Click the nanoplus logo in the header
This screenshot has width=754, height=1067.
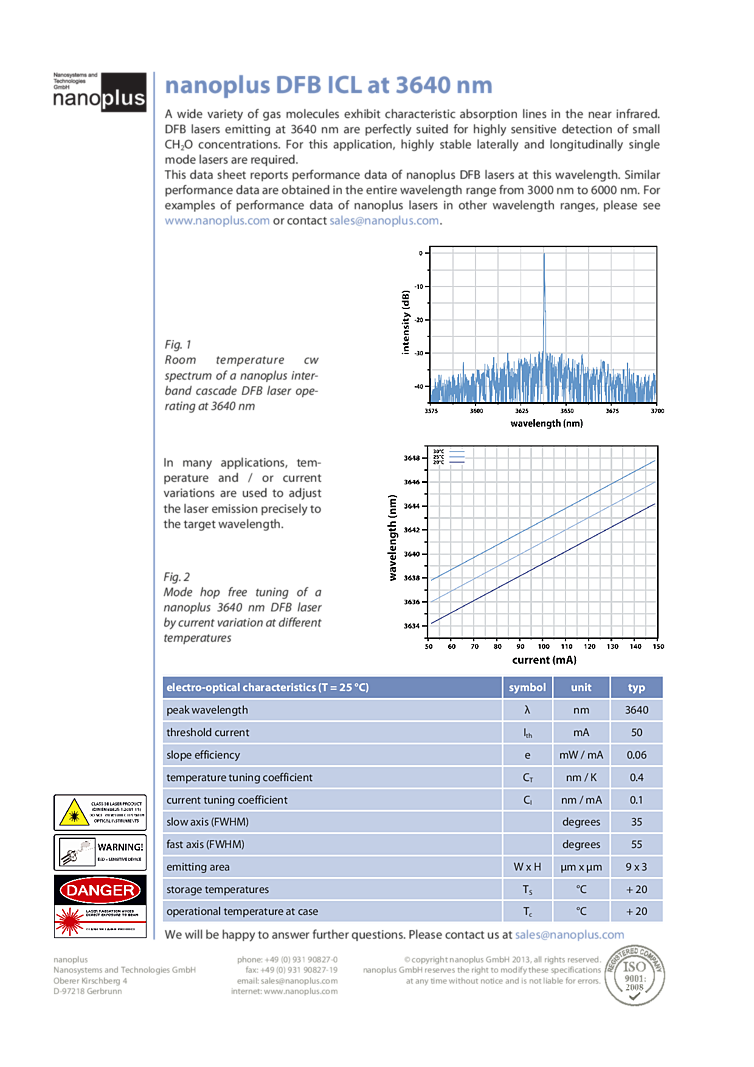(99, 92)
